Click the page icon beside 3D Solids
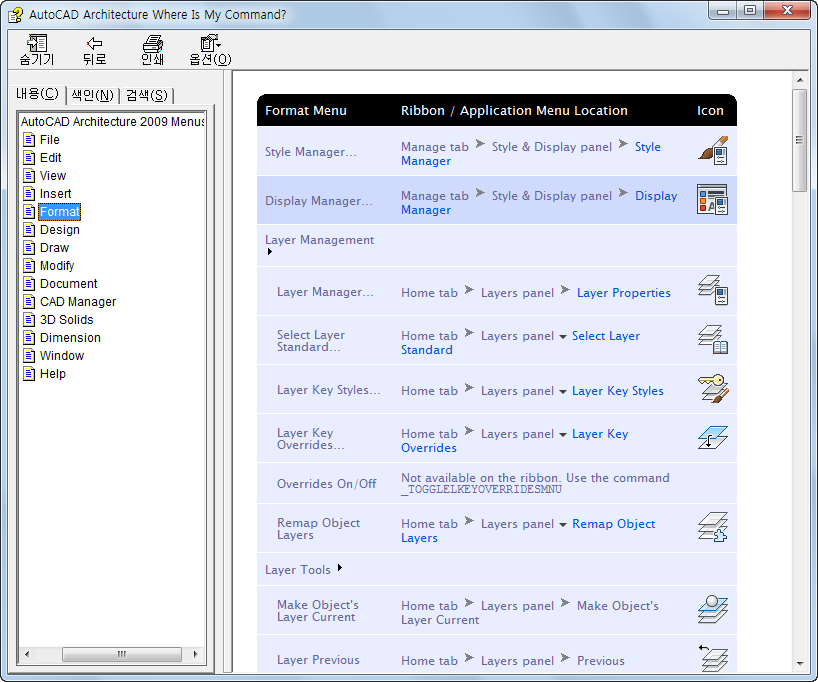Screen dimensions: 818x682 click(x=29, y=320)
